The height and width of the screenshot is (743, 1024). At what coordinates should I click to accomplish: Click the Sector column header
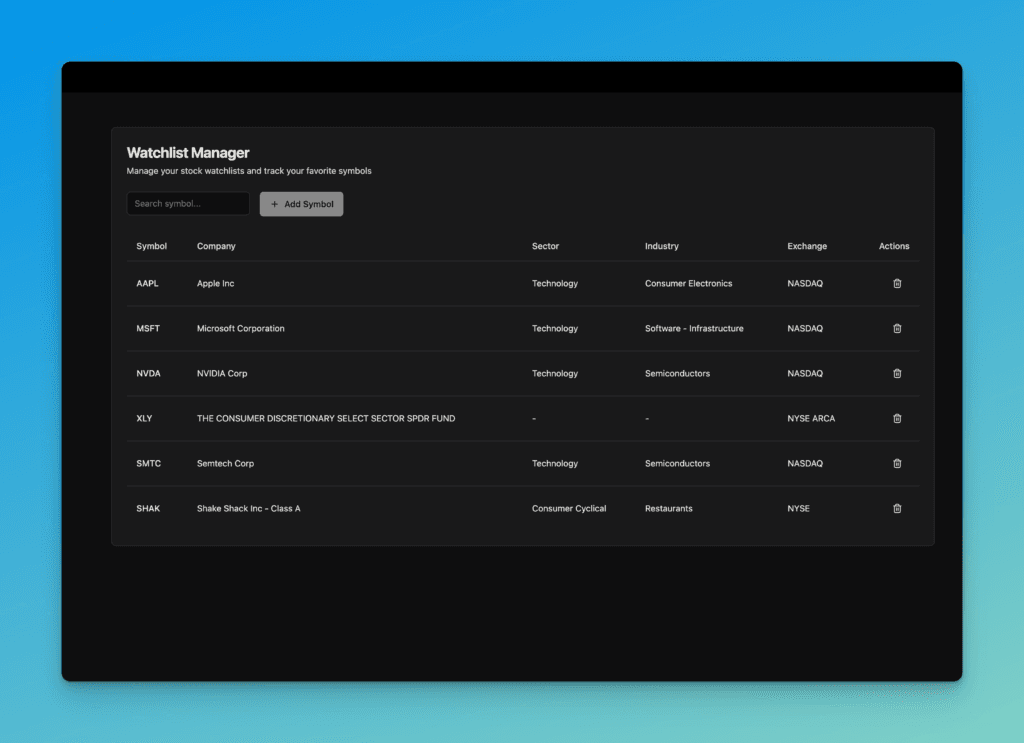(x=545, y=246)
